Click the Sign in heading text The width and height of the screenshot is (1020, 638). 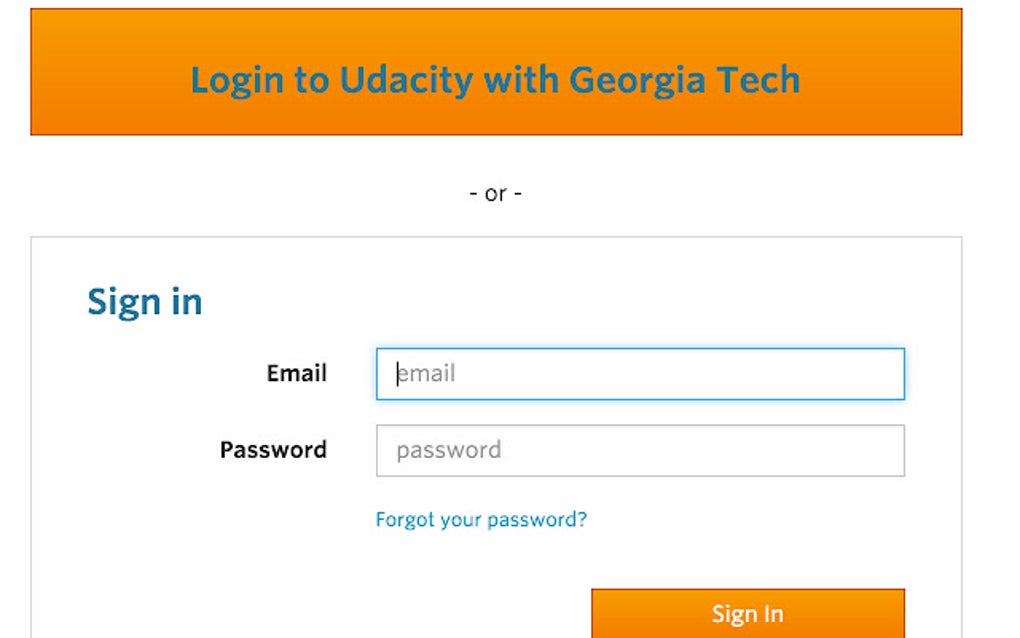(145, 301)
